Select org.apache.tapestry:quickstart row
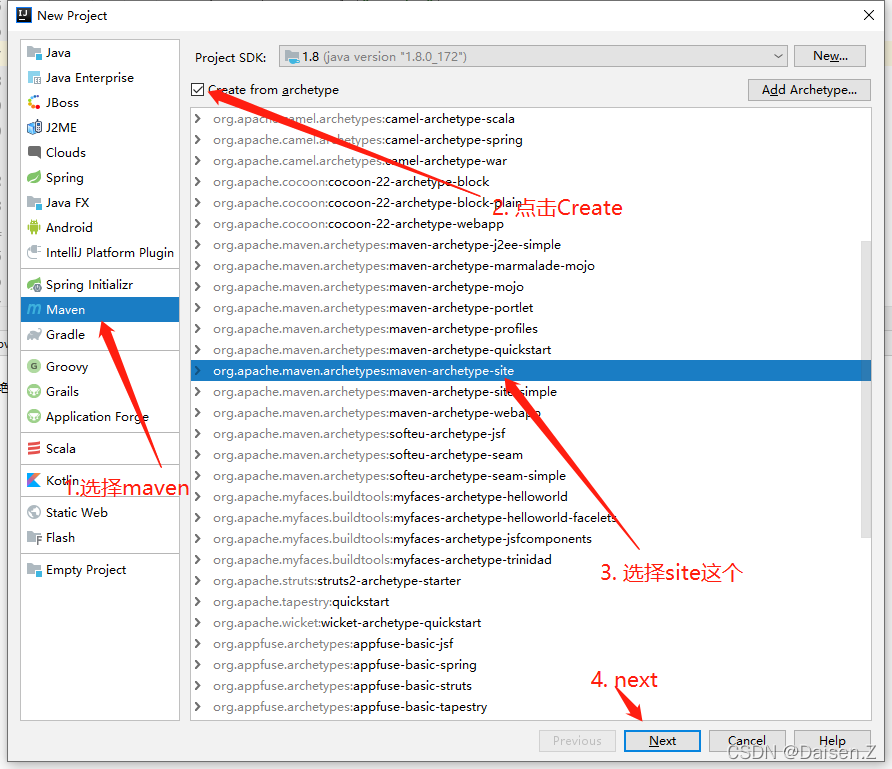Screen dimensions: 892x769 [x=530, y=601]
